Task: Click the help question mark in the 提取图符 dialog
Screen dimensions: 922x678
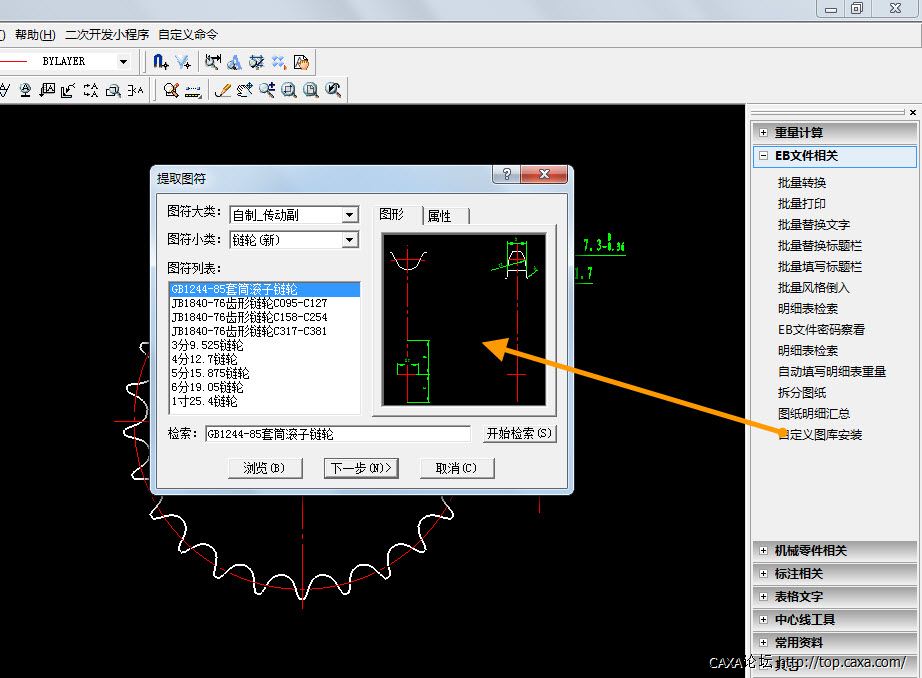Action: (x=507, y=175)
